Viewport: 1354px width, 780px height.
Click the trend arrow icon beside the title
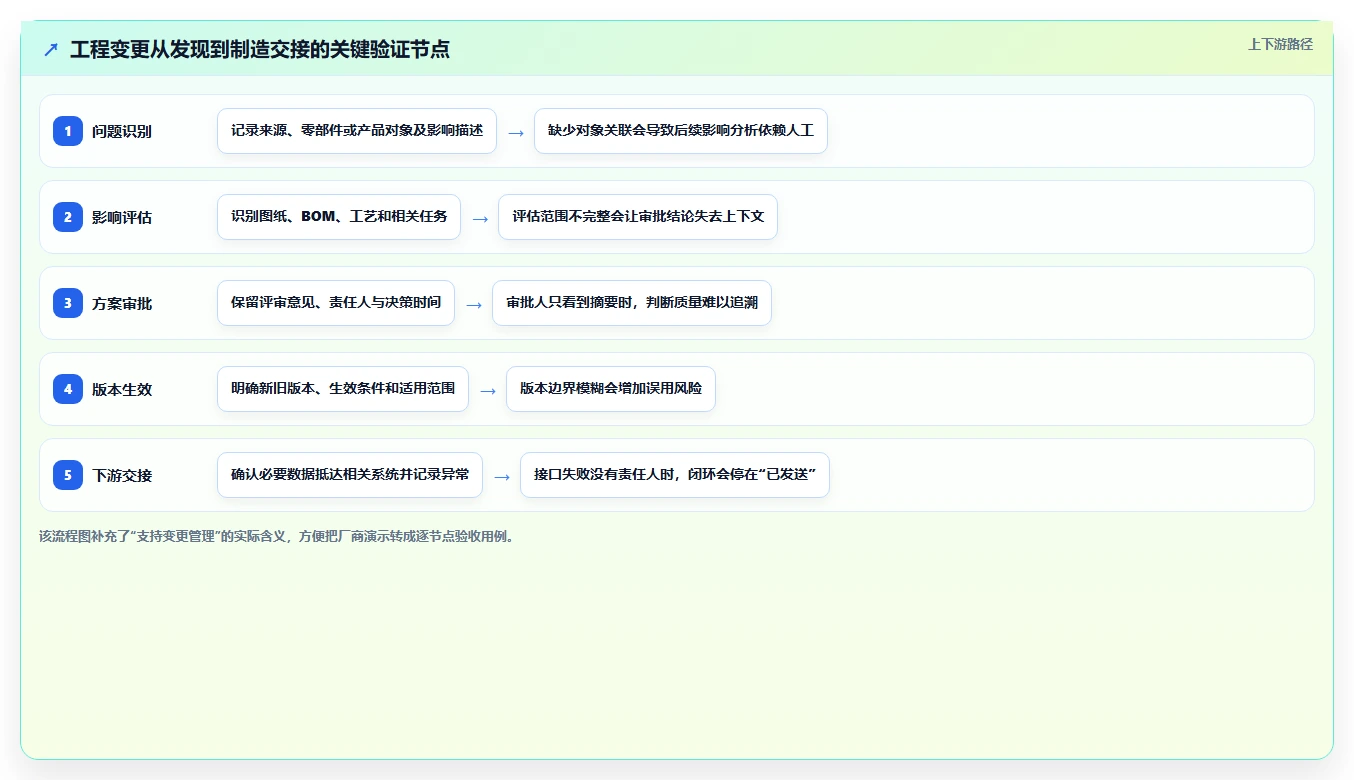(x=51, y=49)
